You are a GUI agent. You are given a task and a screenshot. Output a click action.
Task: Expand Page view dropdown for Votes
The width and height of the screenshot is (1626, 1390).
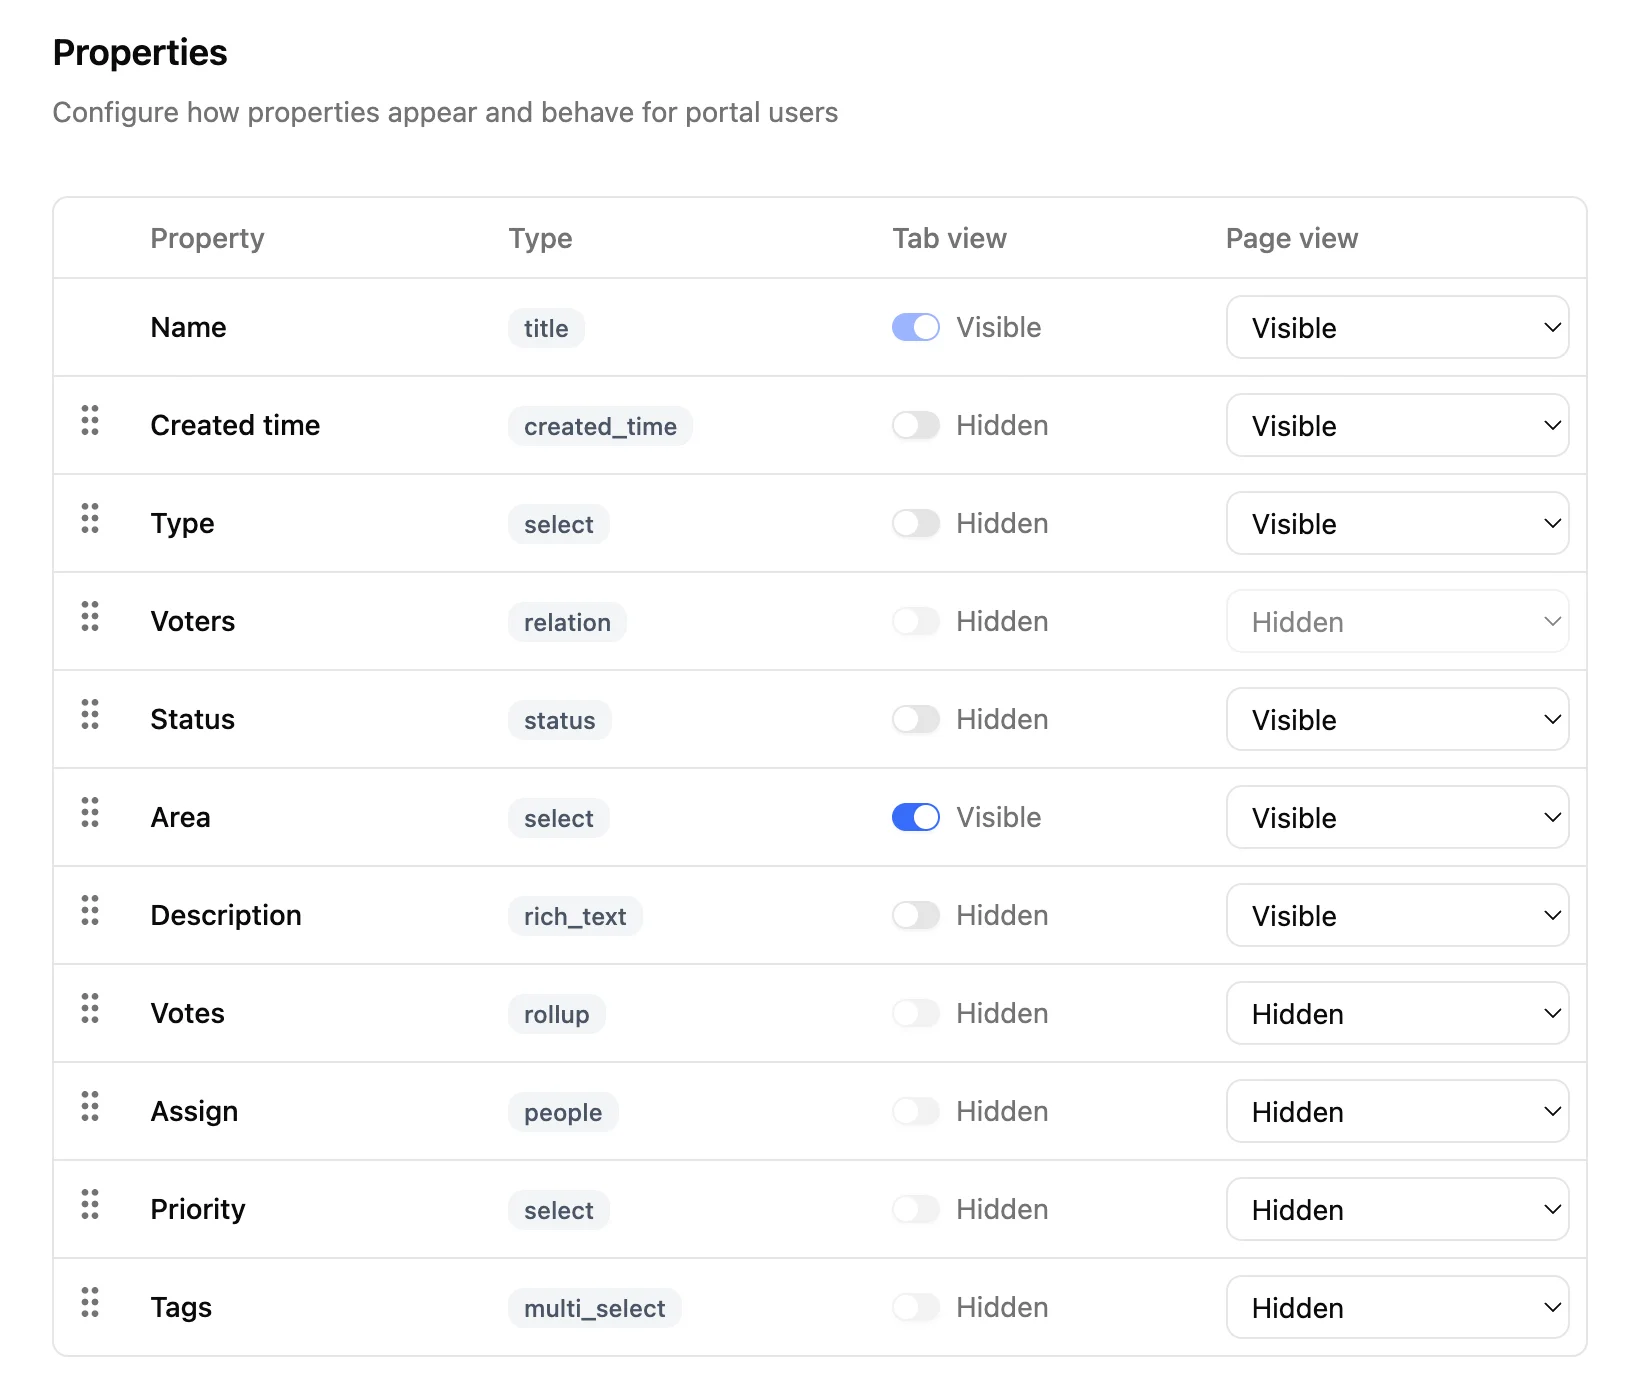point(1396,1013)
